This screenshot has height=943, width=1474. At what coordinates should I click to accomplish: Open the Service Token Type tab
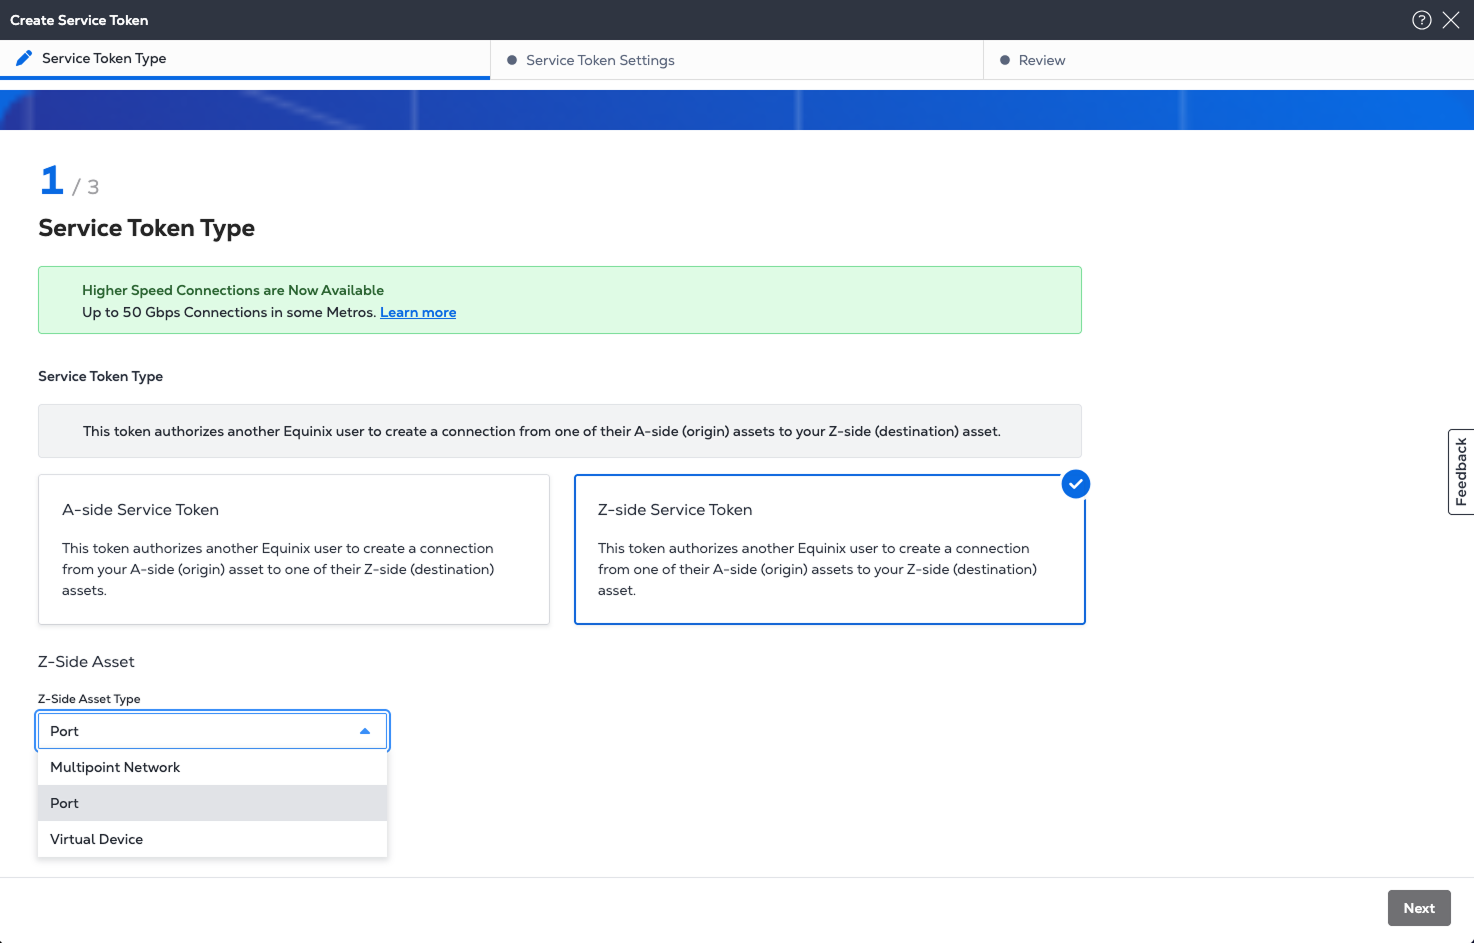pyautogui.click(x=104, y=58)
